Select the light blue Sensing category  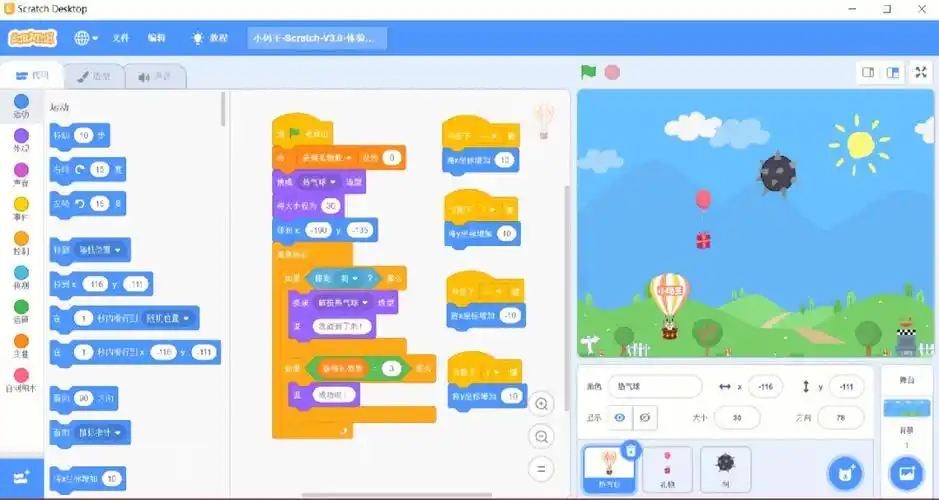21,277
